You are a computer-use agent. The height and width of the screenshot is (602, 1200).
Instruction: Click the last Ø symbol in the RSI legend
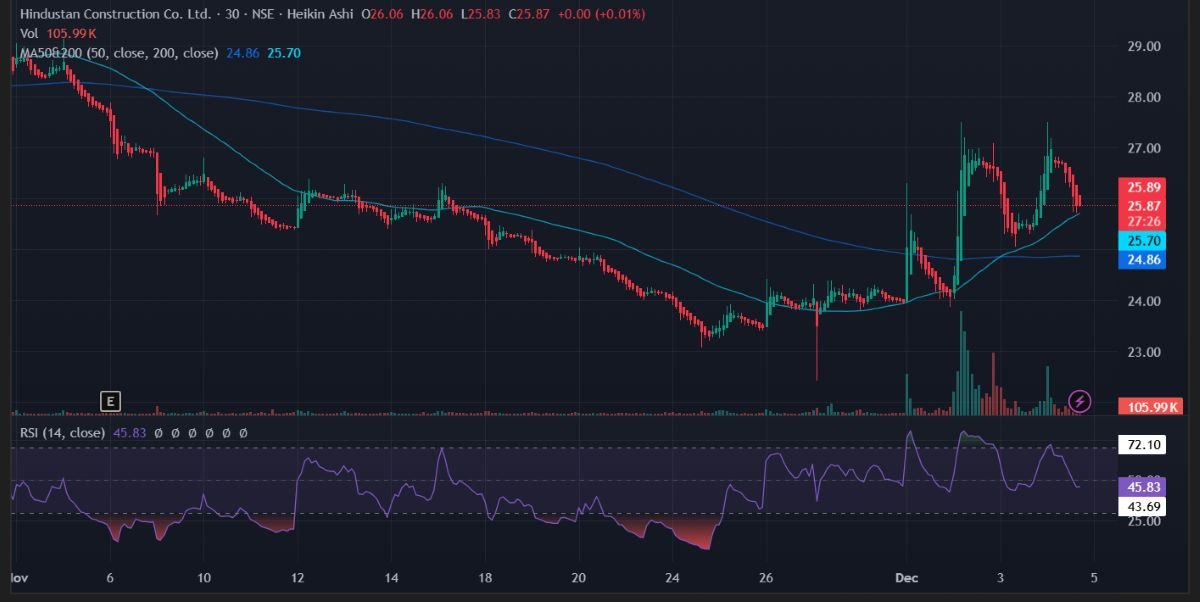click(243, 431)
